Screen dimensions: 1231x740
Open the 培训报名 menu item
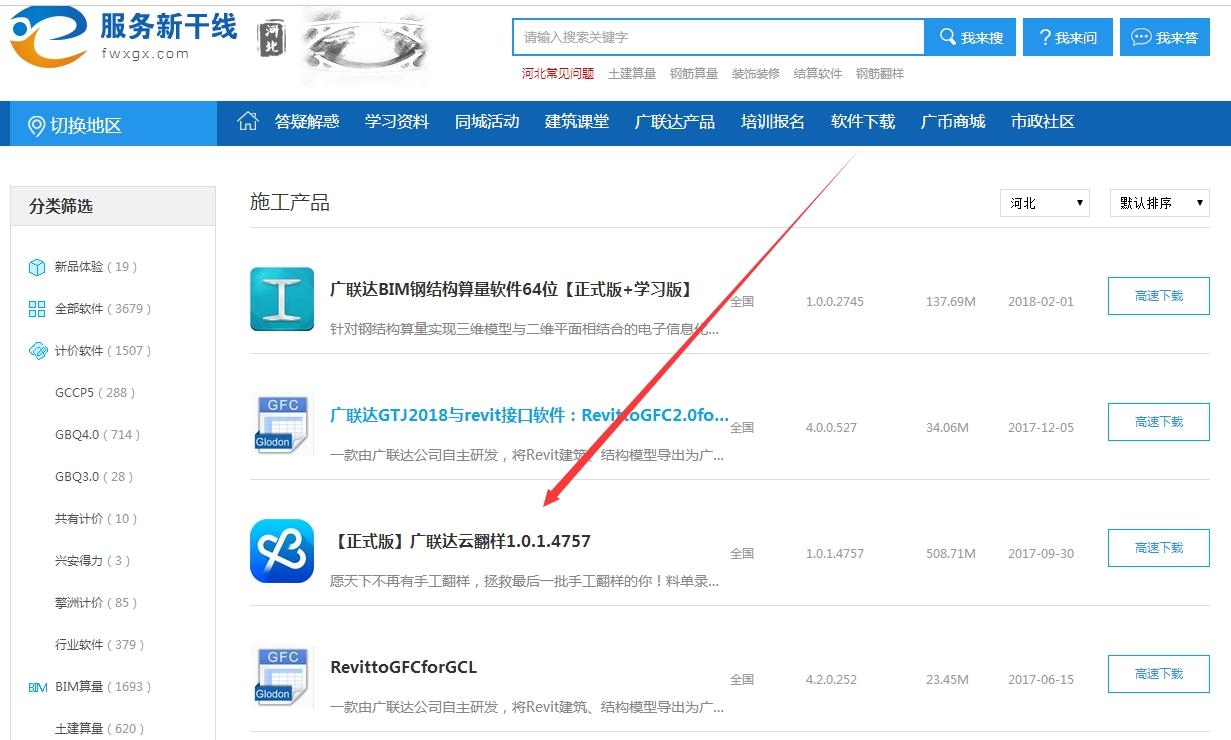pyautogui.click(x=773, y=121)
